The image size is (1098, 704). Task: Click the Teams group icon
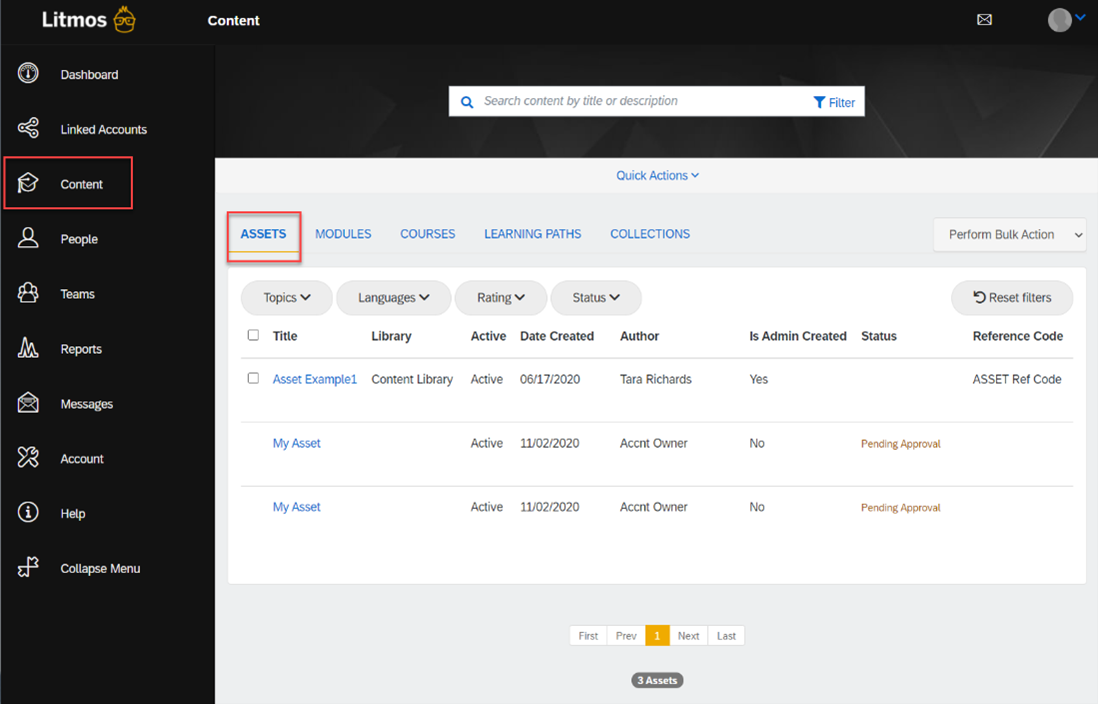pyautogui.click(x=28, y=292)
